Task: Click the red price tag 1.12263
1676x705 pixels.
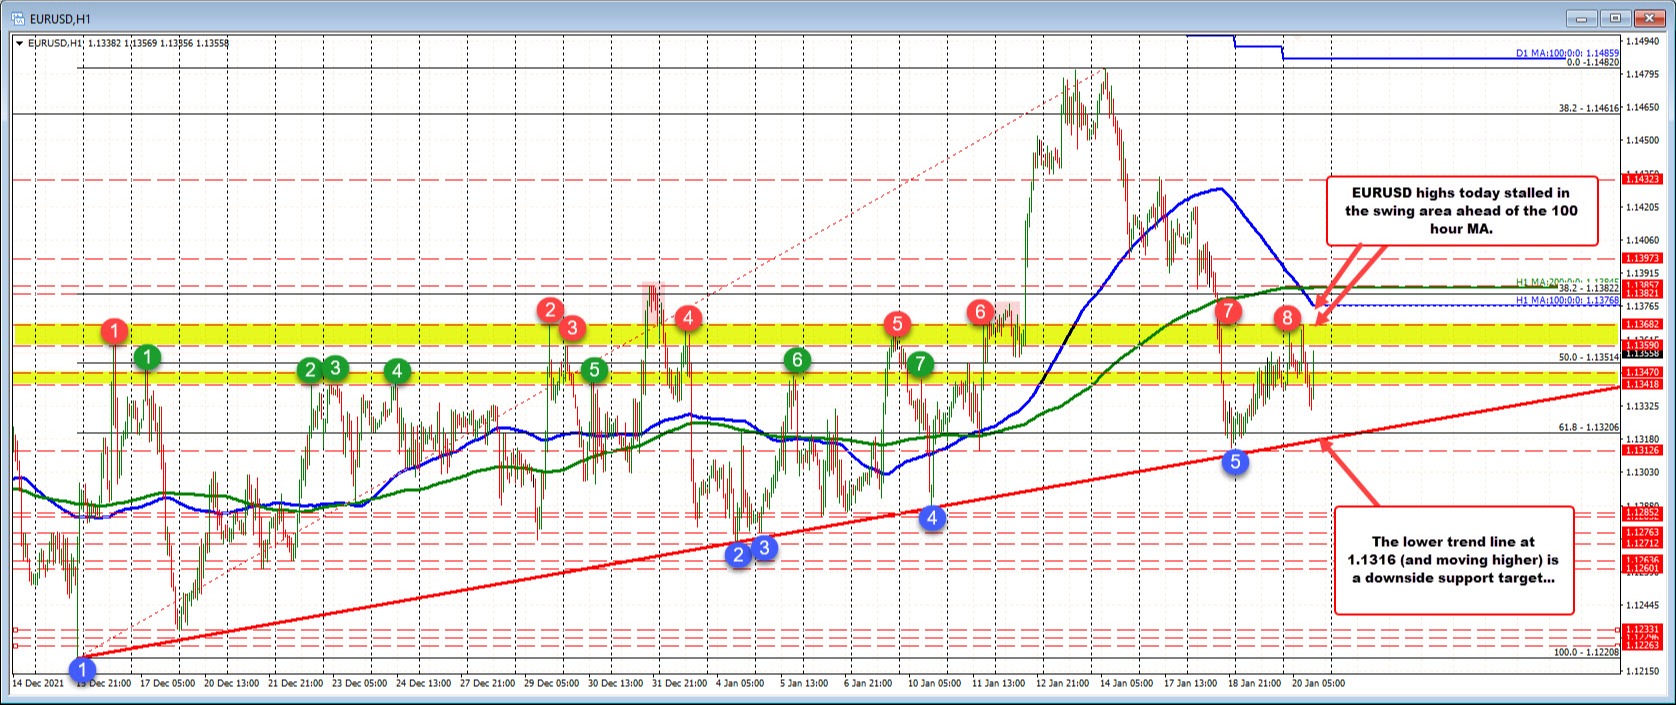Action: coord(1644,645)
